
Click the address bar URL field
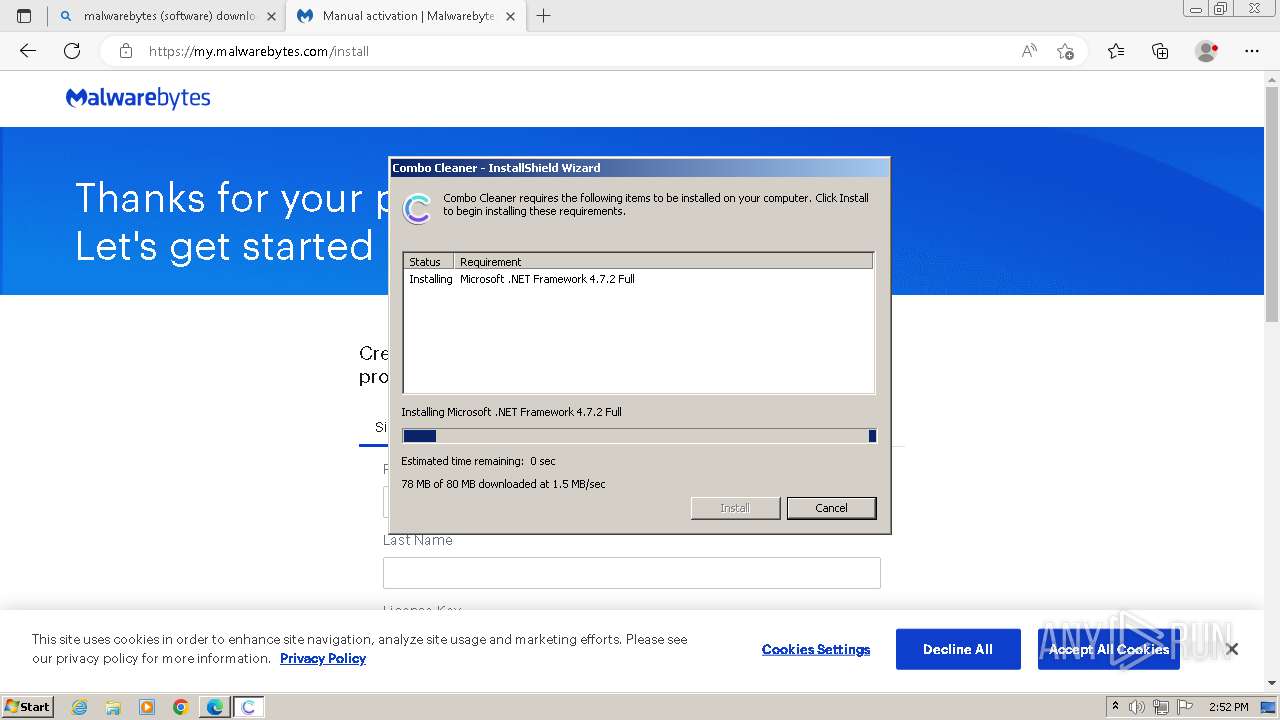click(580, 51)
